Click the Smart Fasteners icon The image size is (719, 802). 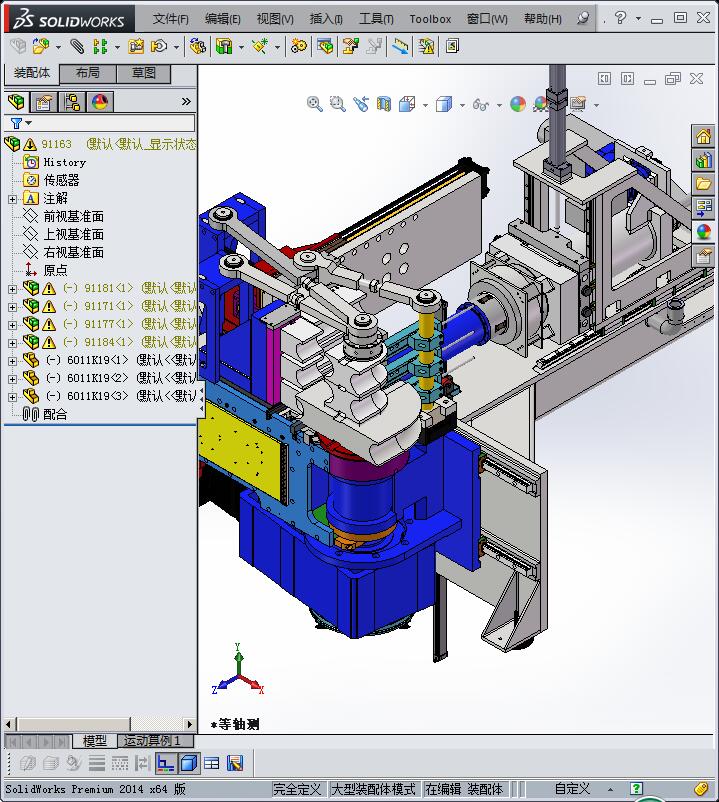(x=136, y=47)
